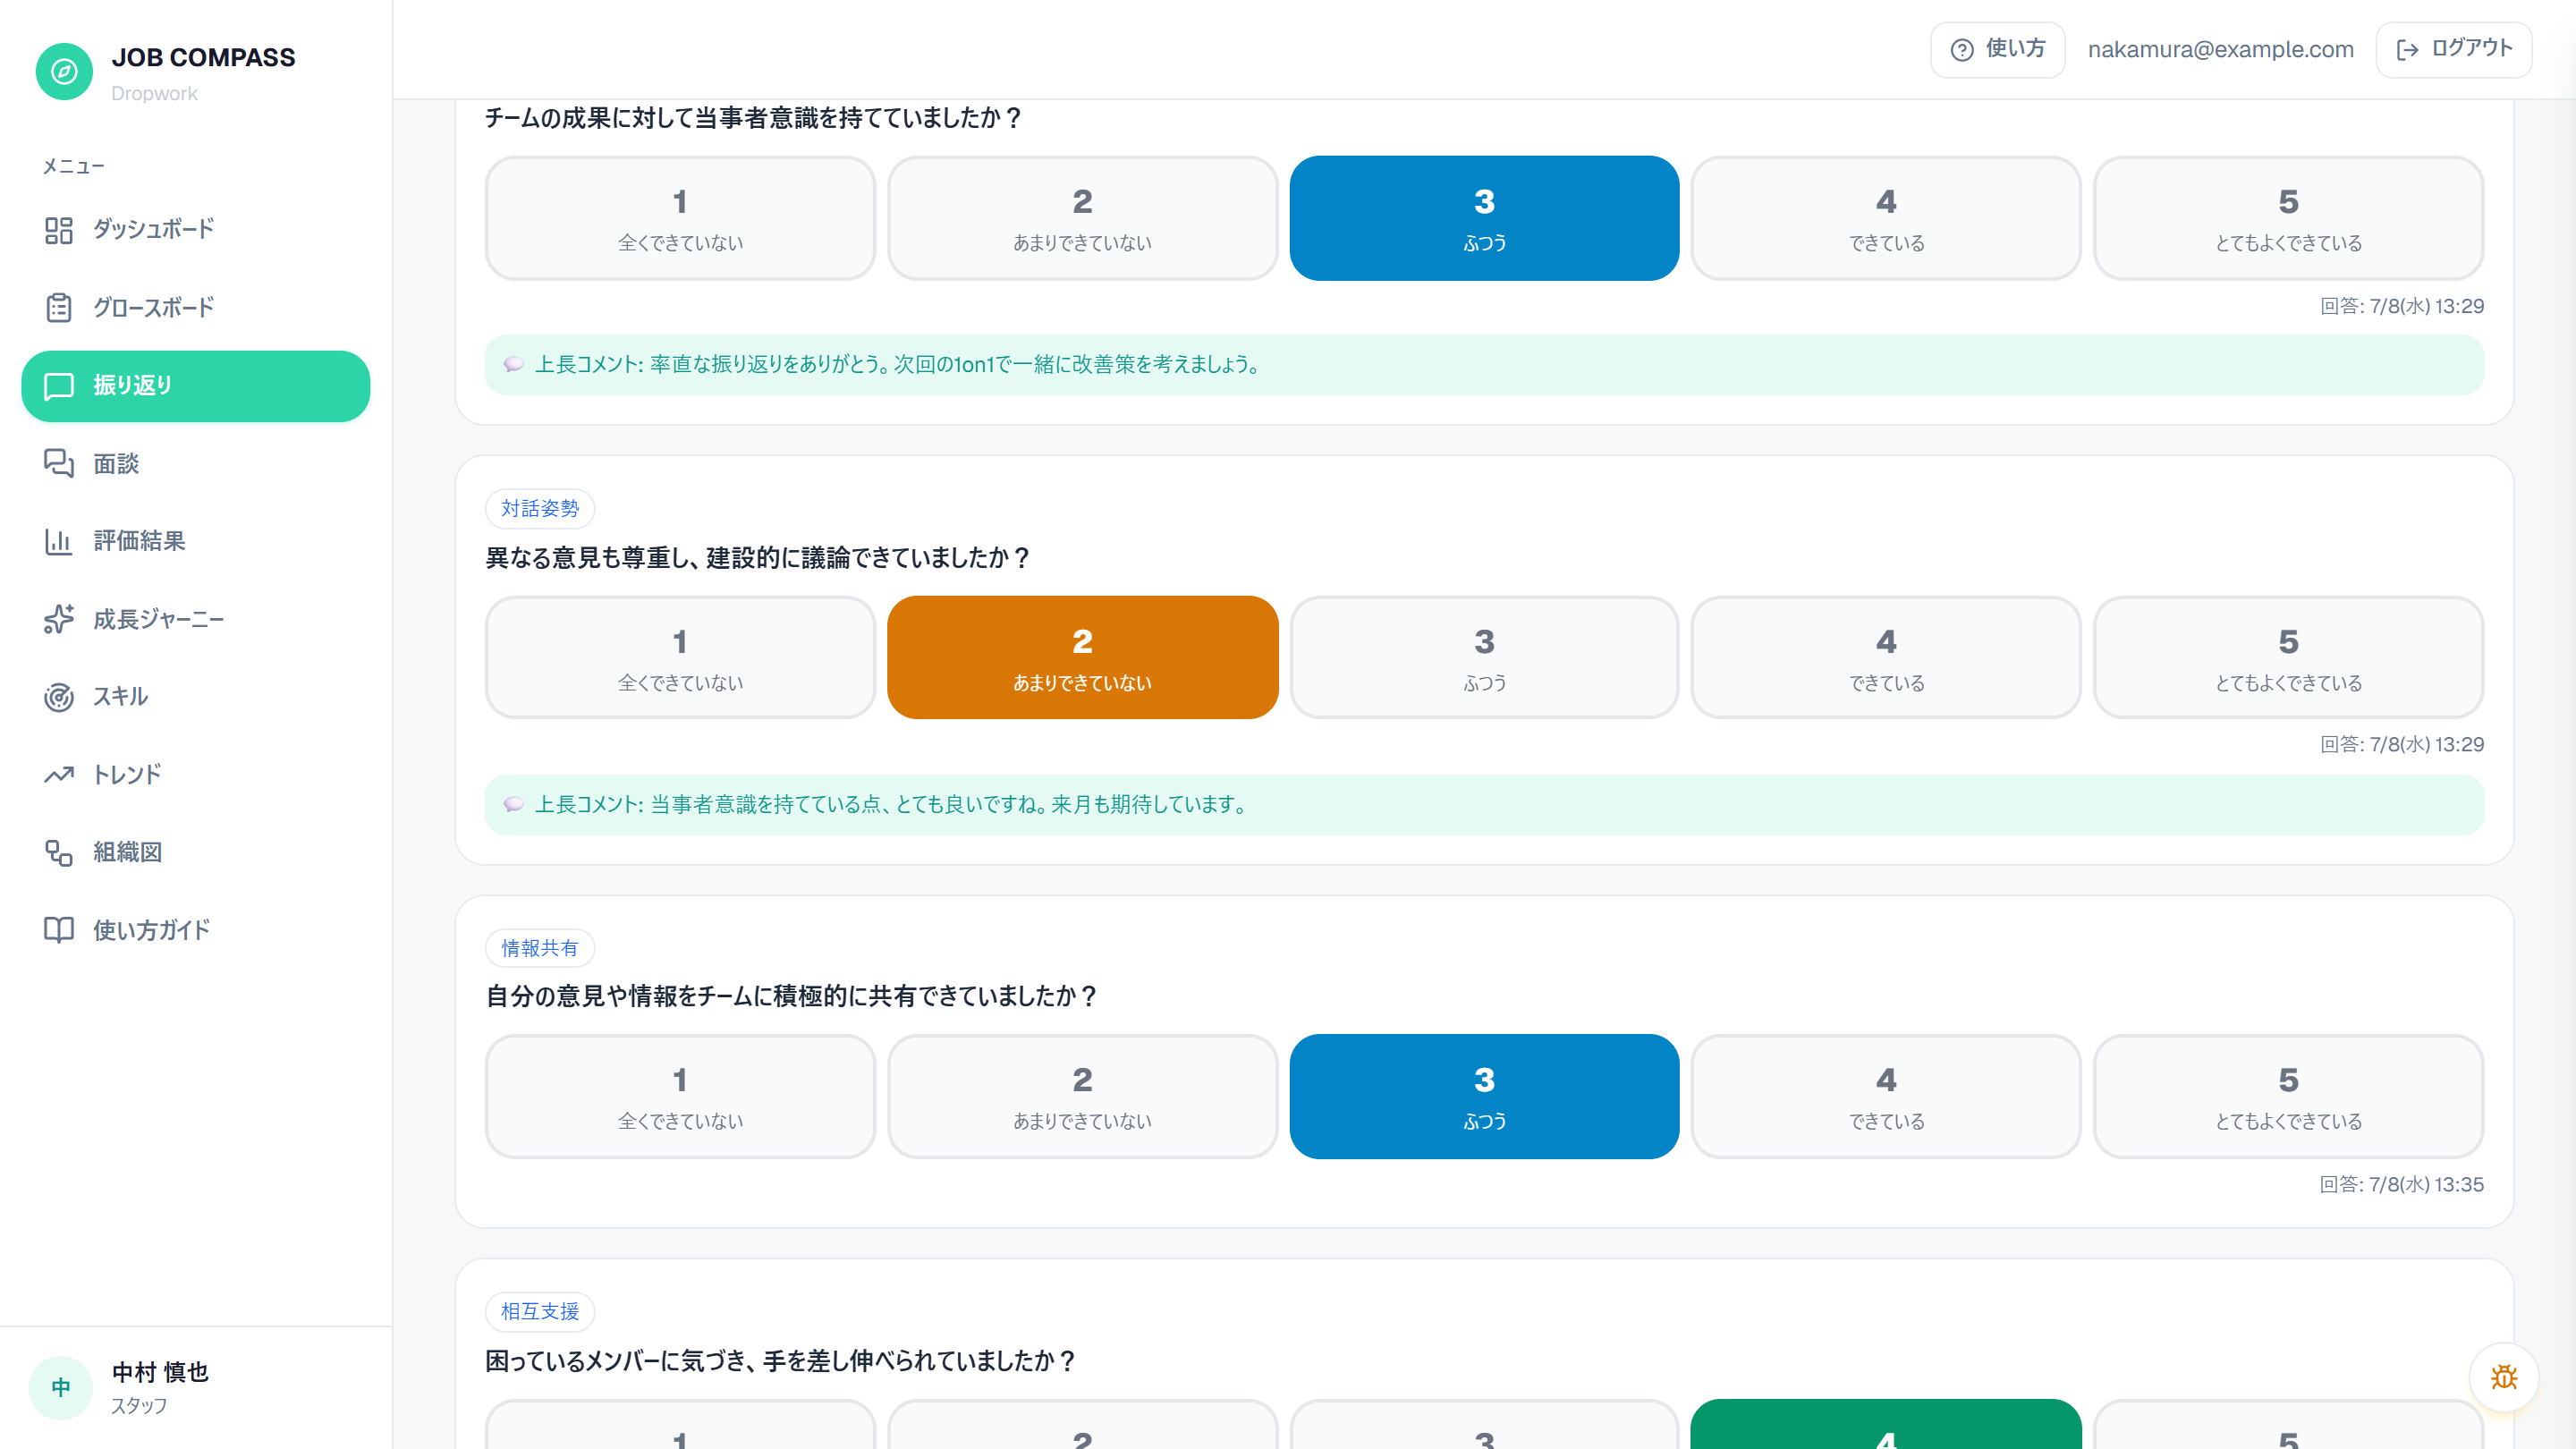
Task: Select rating 1 for 情報共有 question
Action: point(680,1097)
